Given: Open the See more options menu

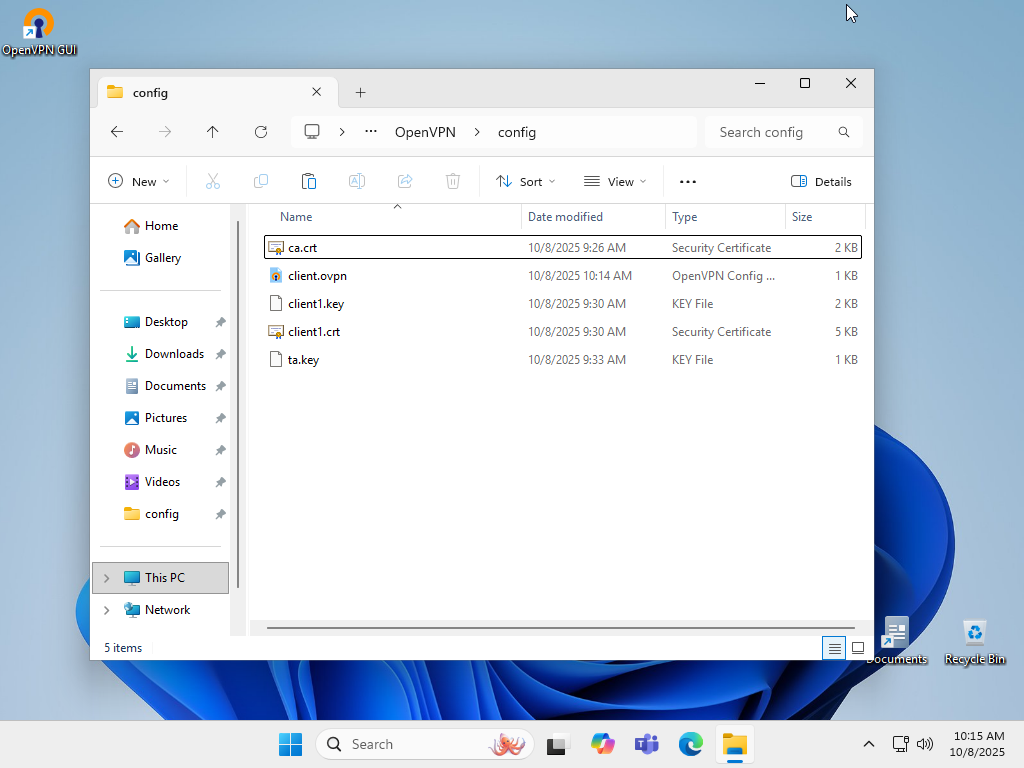Looking at the screenshot, I should point(688,182).
